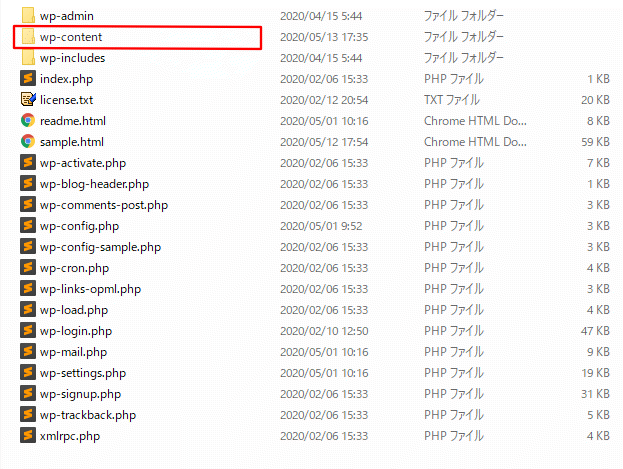Select the license.txt notepad icon
The image size is (623, 469).
tap(28, 99)
